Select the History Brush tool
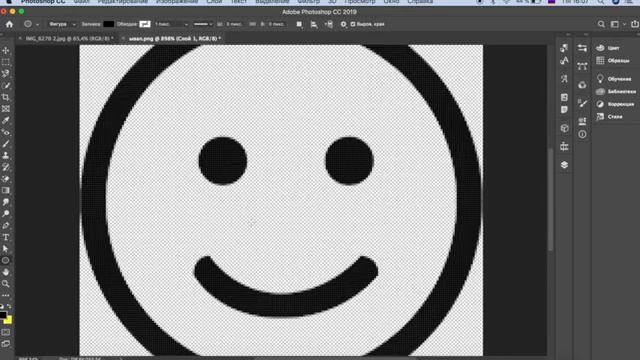This screenshot has width=640, height=360. (x=6, y=167)
